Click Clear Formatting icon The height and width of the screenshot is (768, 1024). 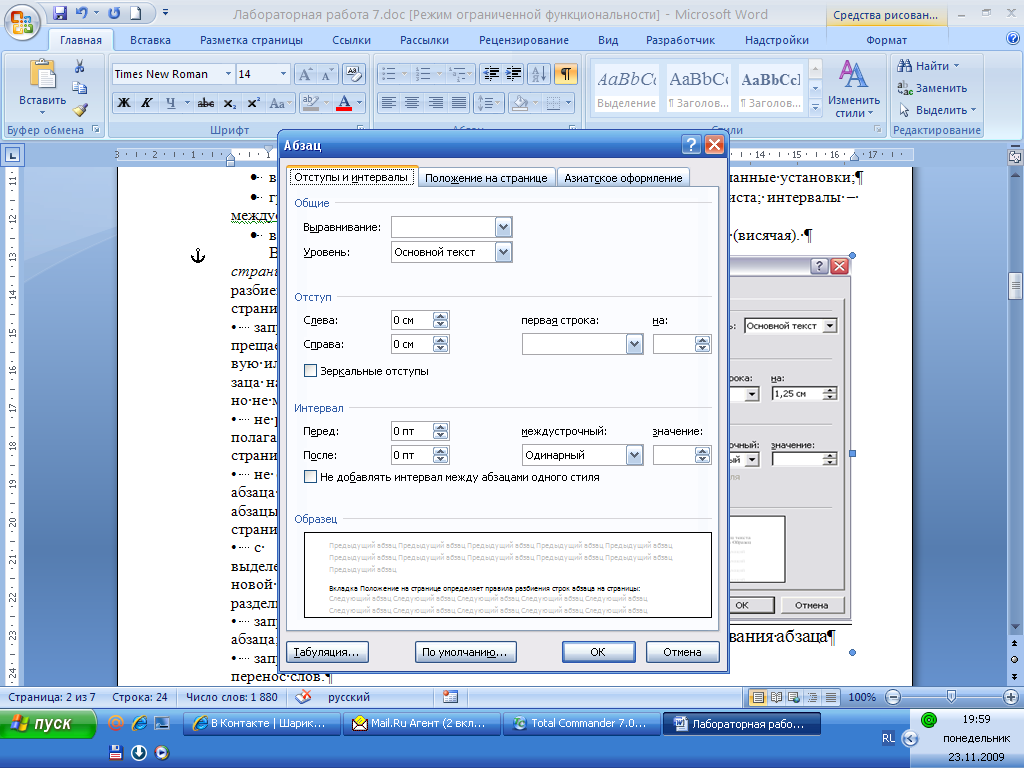353,74
